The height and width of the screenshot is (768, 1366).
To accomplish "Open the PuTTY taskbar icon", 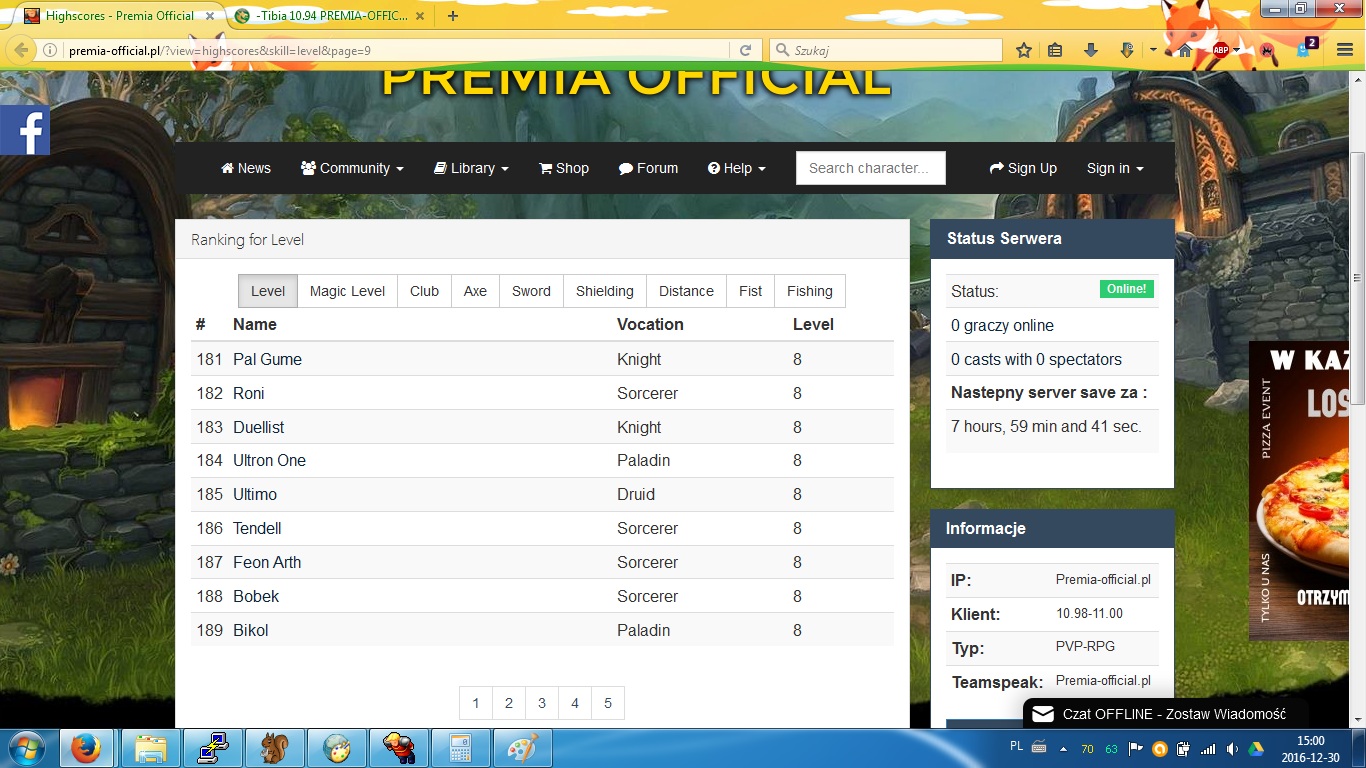I will (x=213, y=748).
